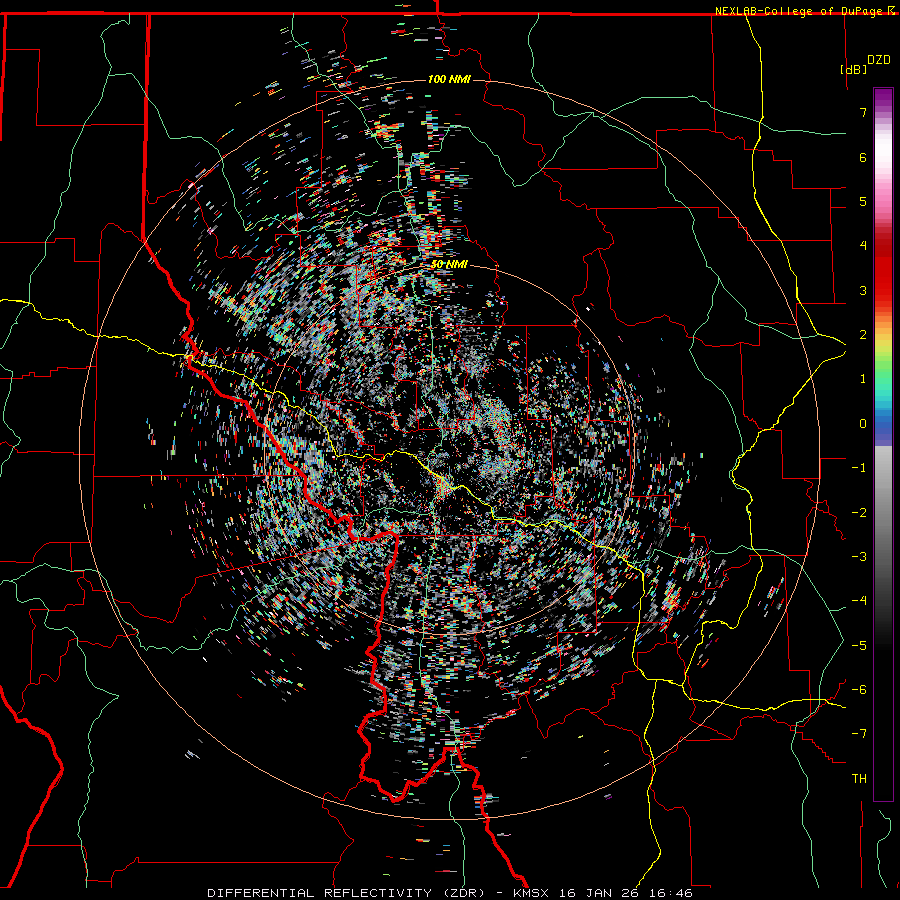Viewport: 900px width, 900px height.
Task: Click the DZD legend title
Action: tap(878, 60)
